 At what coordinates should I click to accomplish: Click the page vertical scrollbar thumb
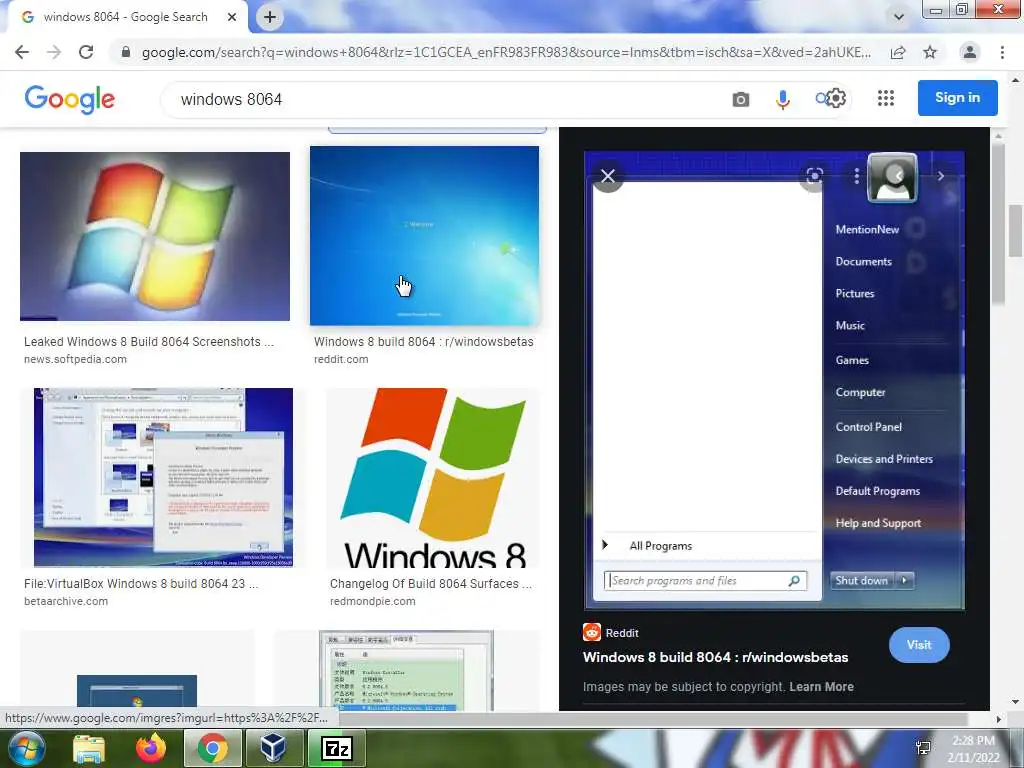pos(1016,231)
